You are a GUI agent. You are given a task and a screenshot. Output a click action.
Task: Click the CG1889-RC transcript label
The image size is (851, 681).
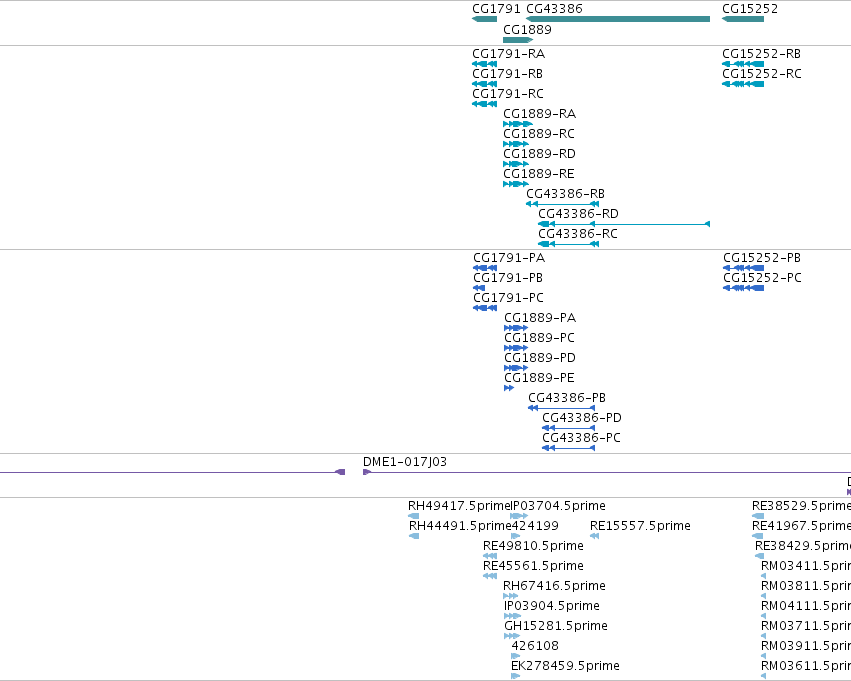539,134
